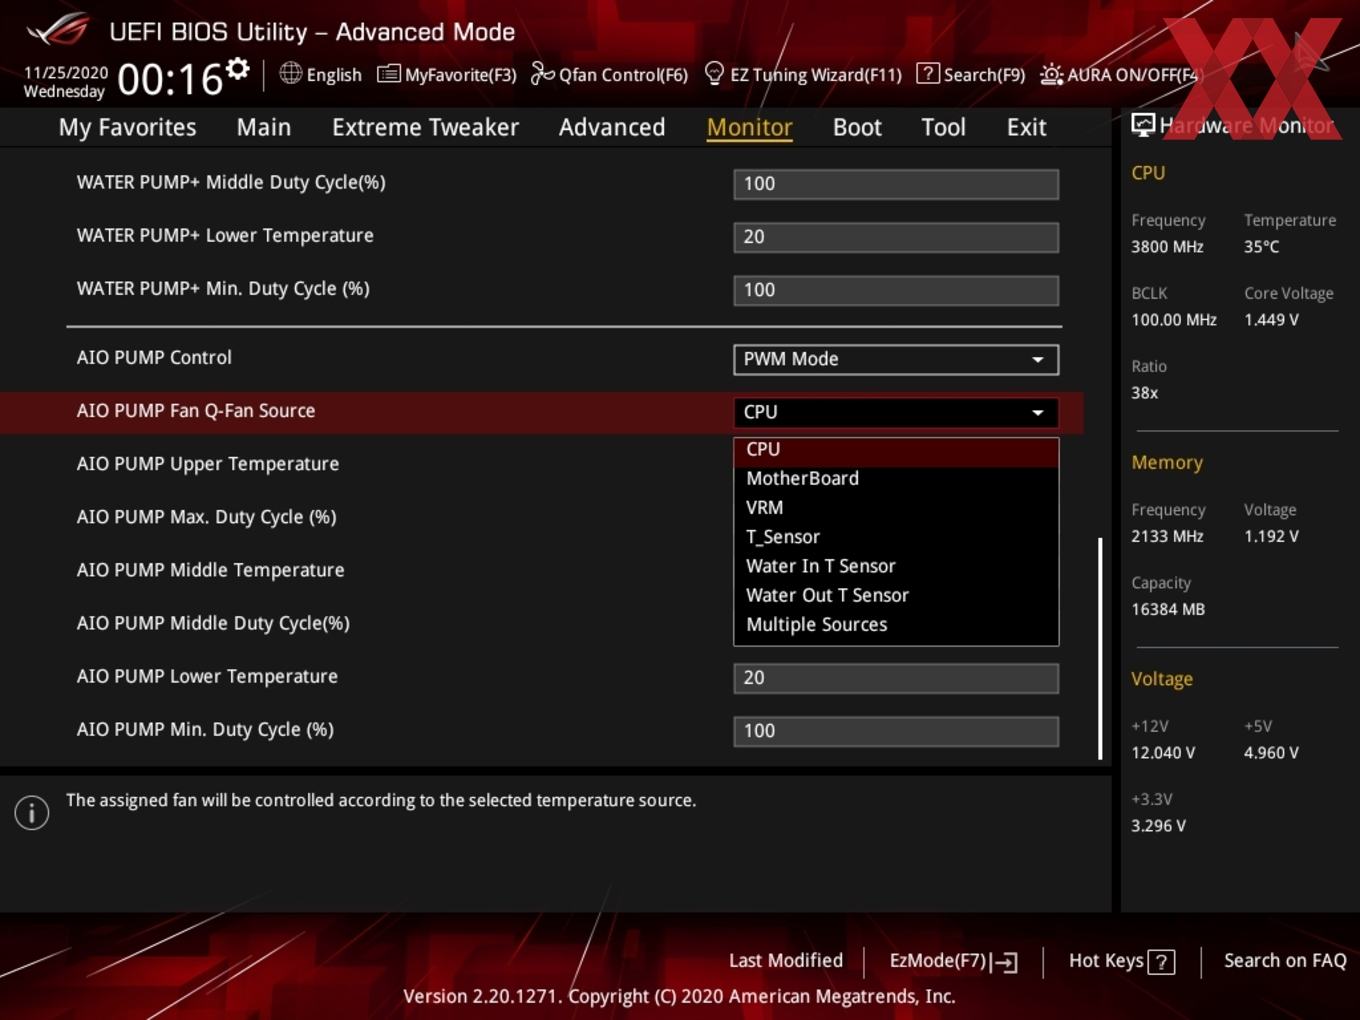Open Qfan Control(F6) fan icon
1360x1020 pixels.
tap(542, 74)
